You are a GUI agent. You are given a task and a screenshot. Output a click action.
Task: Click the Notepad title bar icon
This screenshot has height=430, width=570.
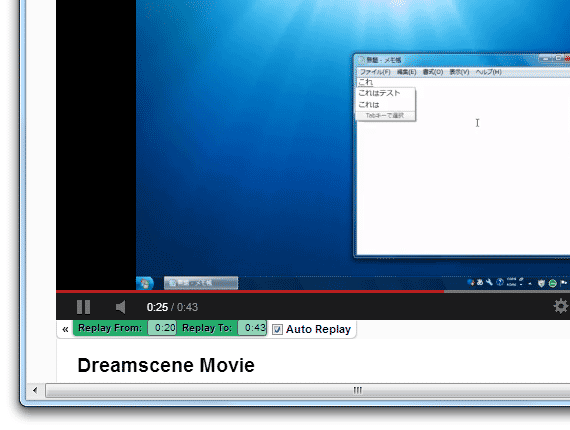point(362,60)
